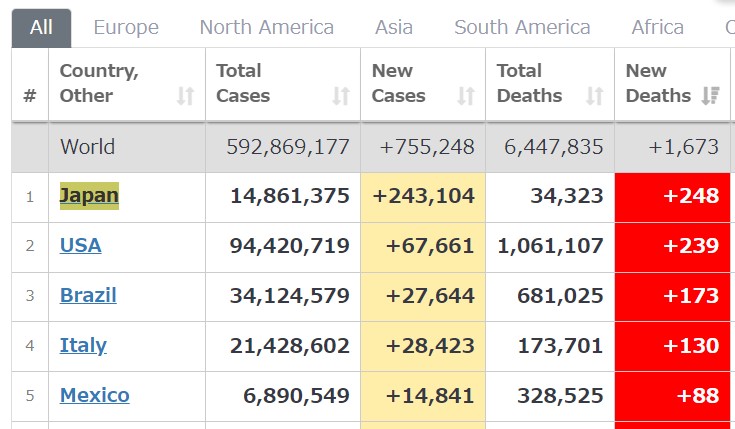Image resolution: width=735 pixels, height=429 pixels.
Task: Select Italy new deaths +130
Action: tap(691, 346)
